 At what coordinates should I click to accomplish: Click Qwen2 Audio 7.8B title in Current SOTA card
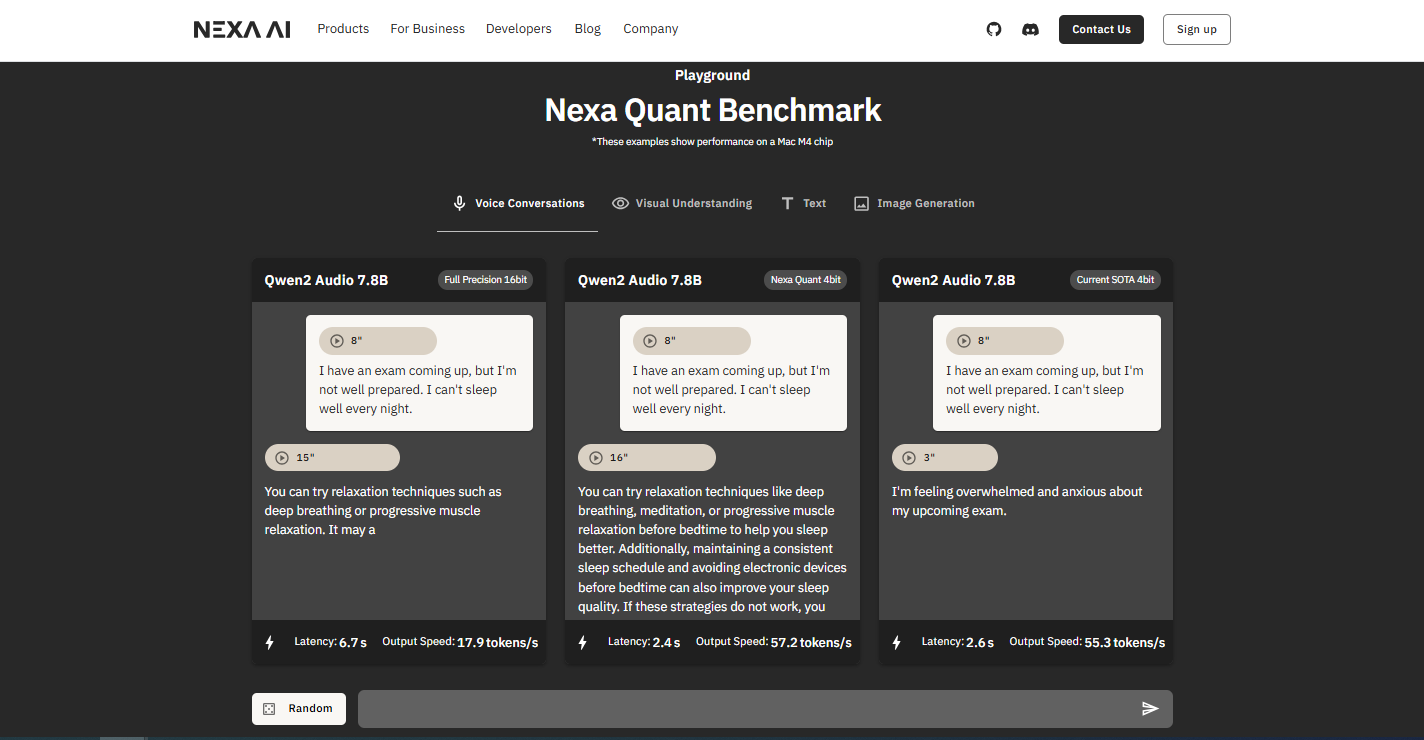point(953,280)
